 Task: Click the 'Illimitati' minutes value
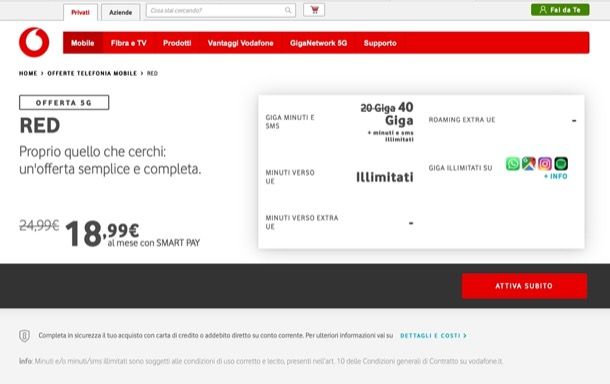point(385,177)
